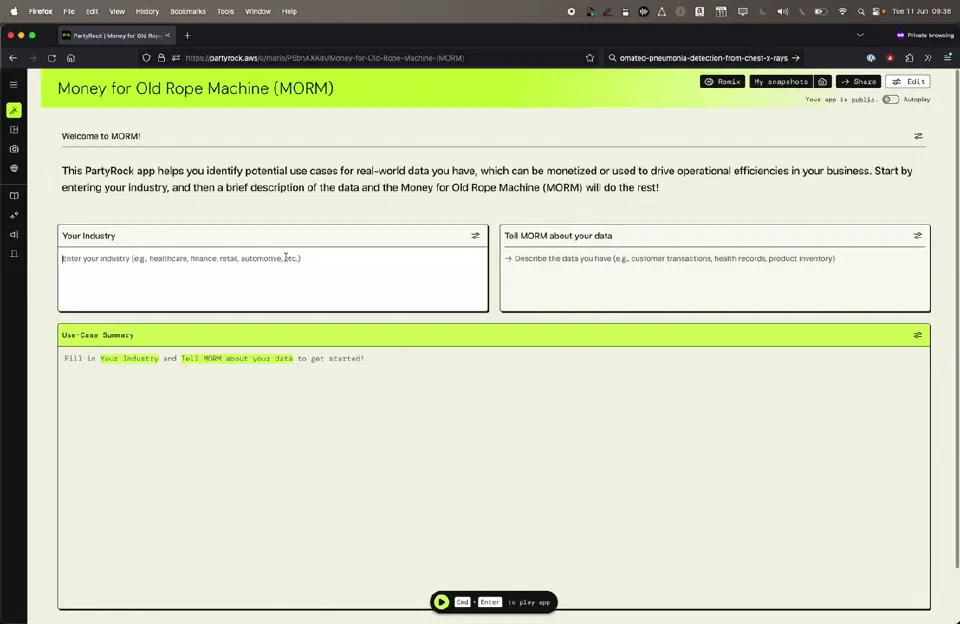Click the Share button
This screenshot has width=960, height=624.
[x=858, y=81]
